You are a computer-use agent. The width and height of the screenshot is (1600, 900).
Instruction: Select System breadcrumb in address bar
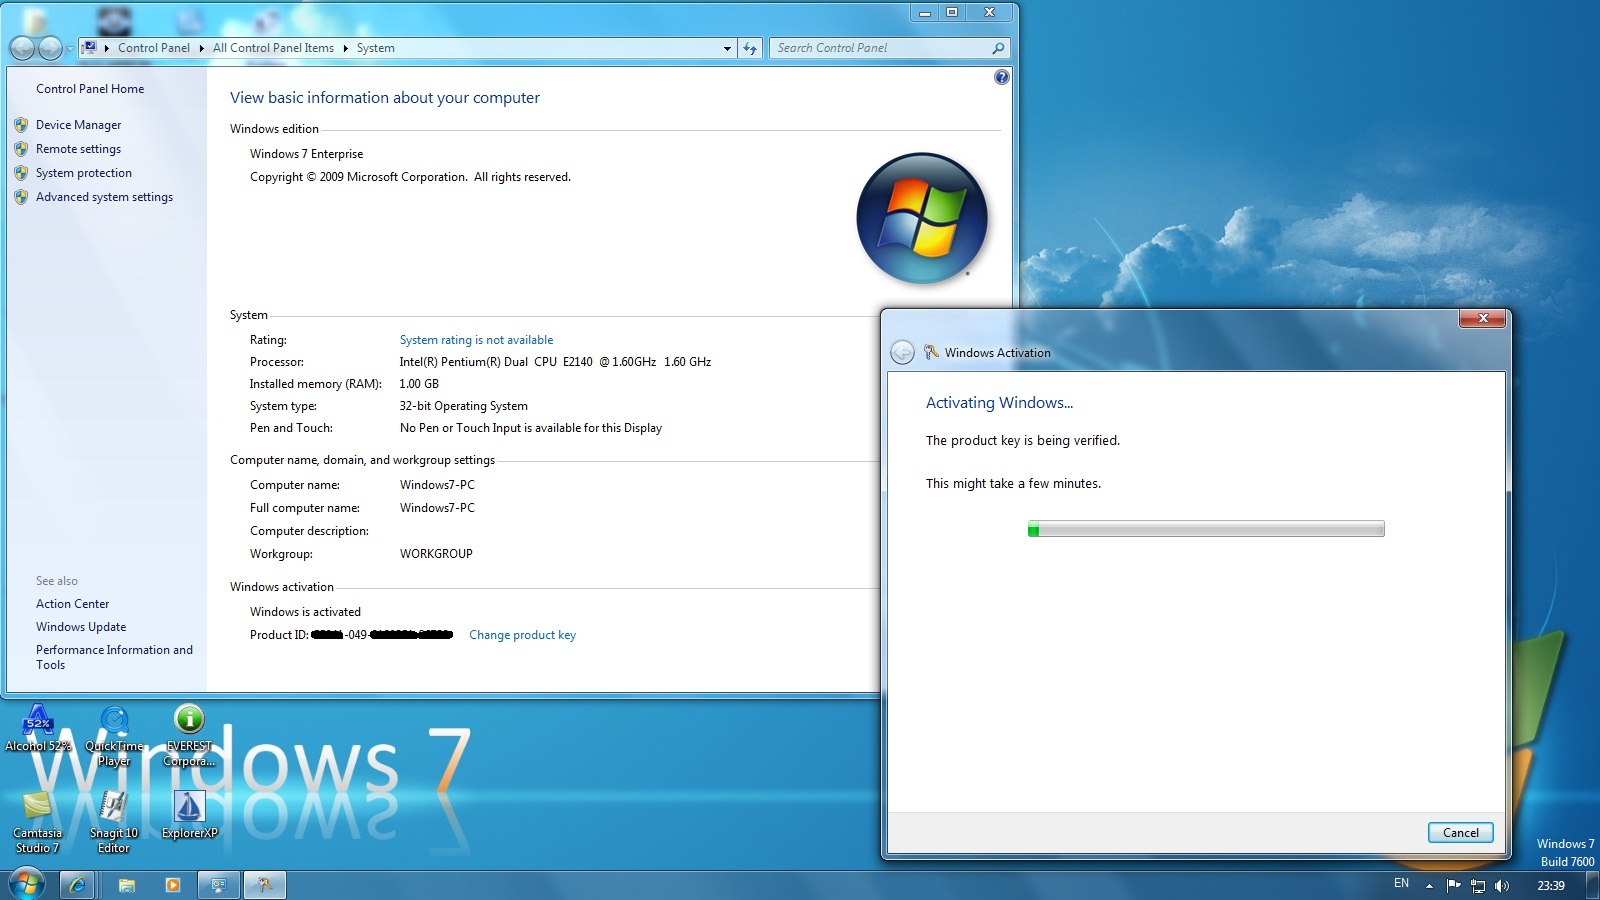375,48
